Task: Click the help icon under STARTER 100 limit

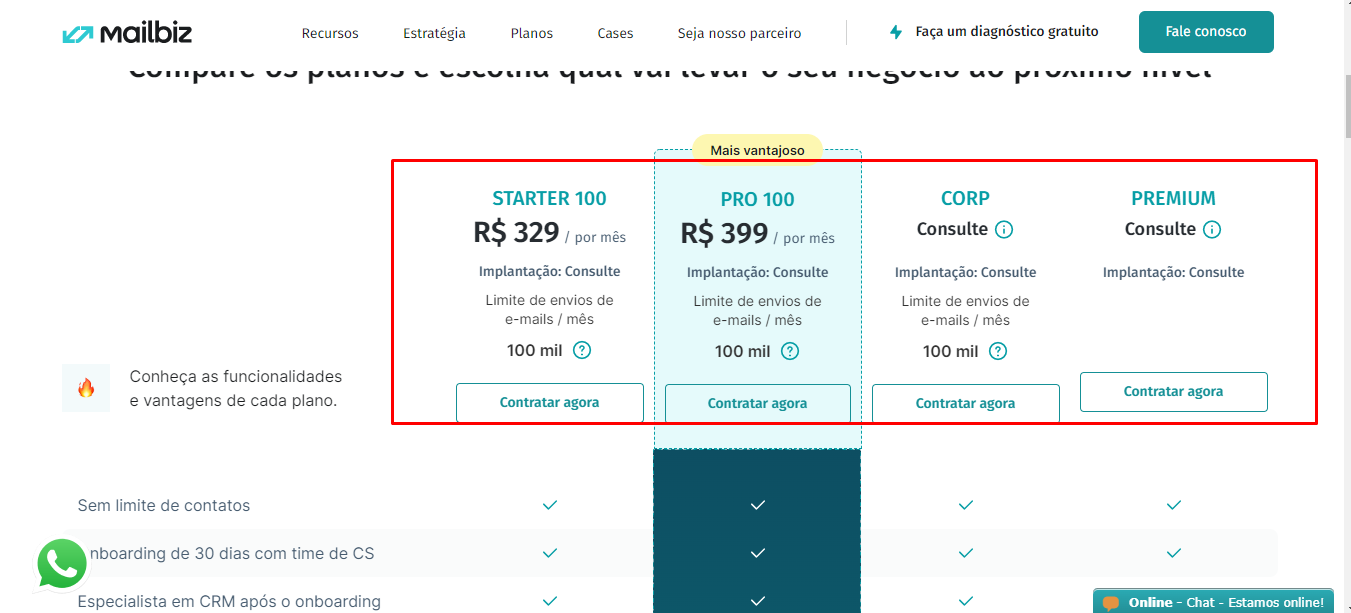Action: click(582, 350)
